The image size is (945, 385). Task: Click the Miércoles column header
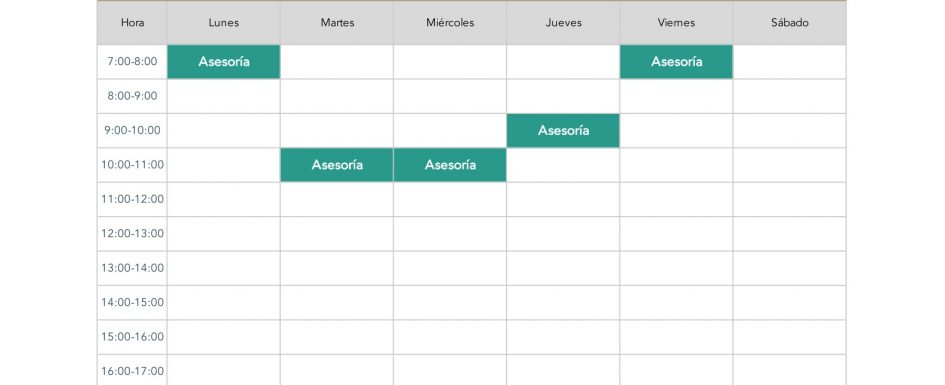click(x=450, y=23)
